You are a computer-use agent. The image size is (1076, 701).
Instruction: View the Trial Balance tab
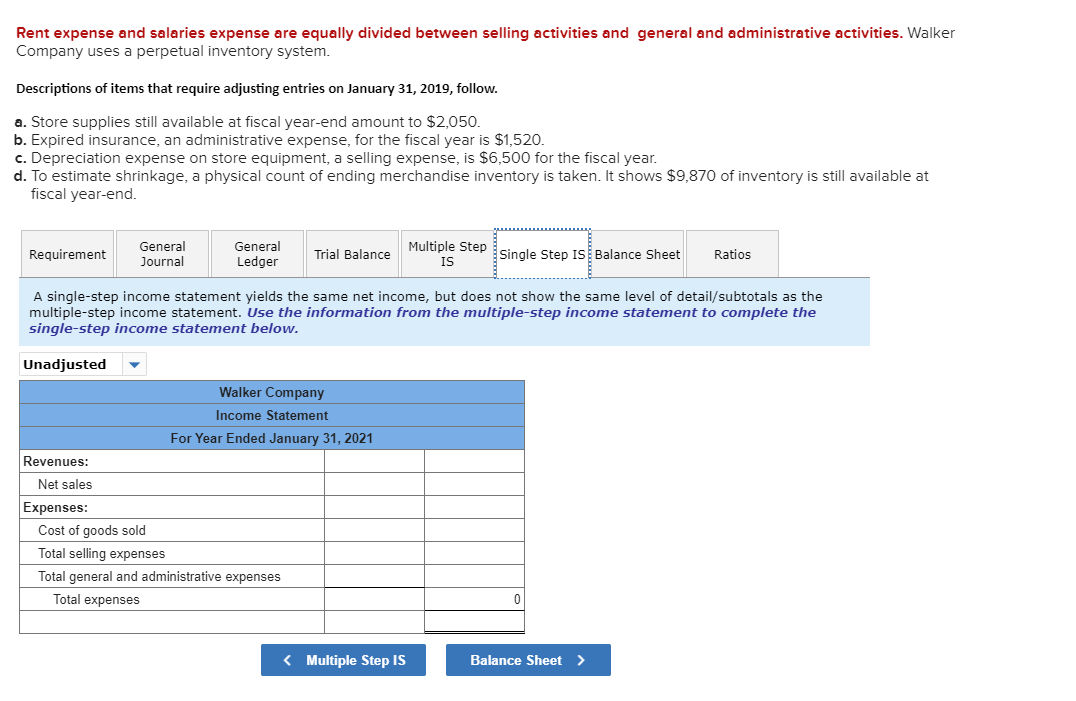coord(352,253)
